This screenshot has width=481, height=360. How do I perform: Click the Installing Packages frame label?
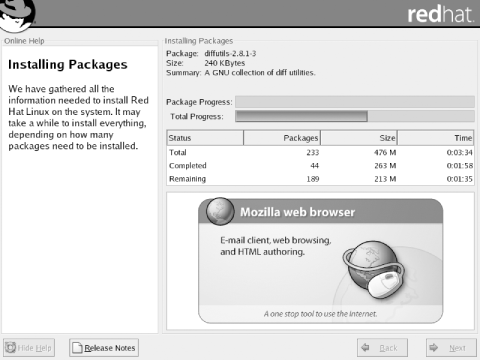click(199, 41)
